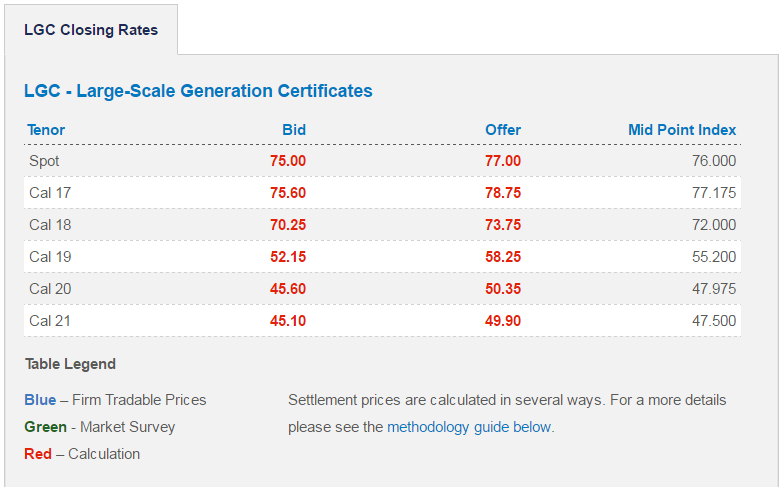Viewport: 782px width, 487px height.
Task: Click the Offer column header
Action: point(503,130)
